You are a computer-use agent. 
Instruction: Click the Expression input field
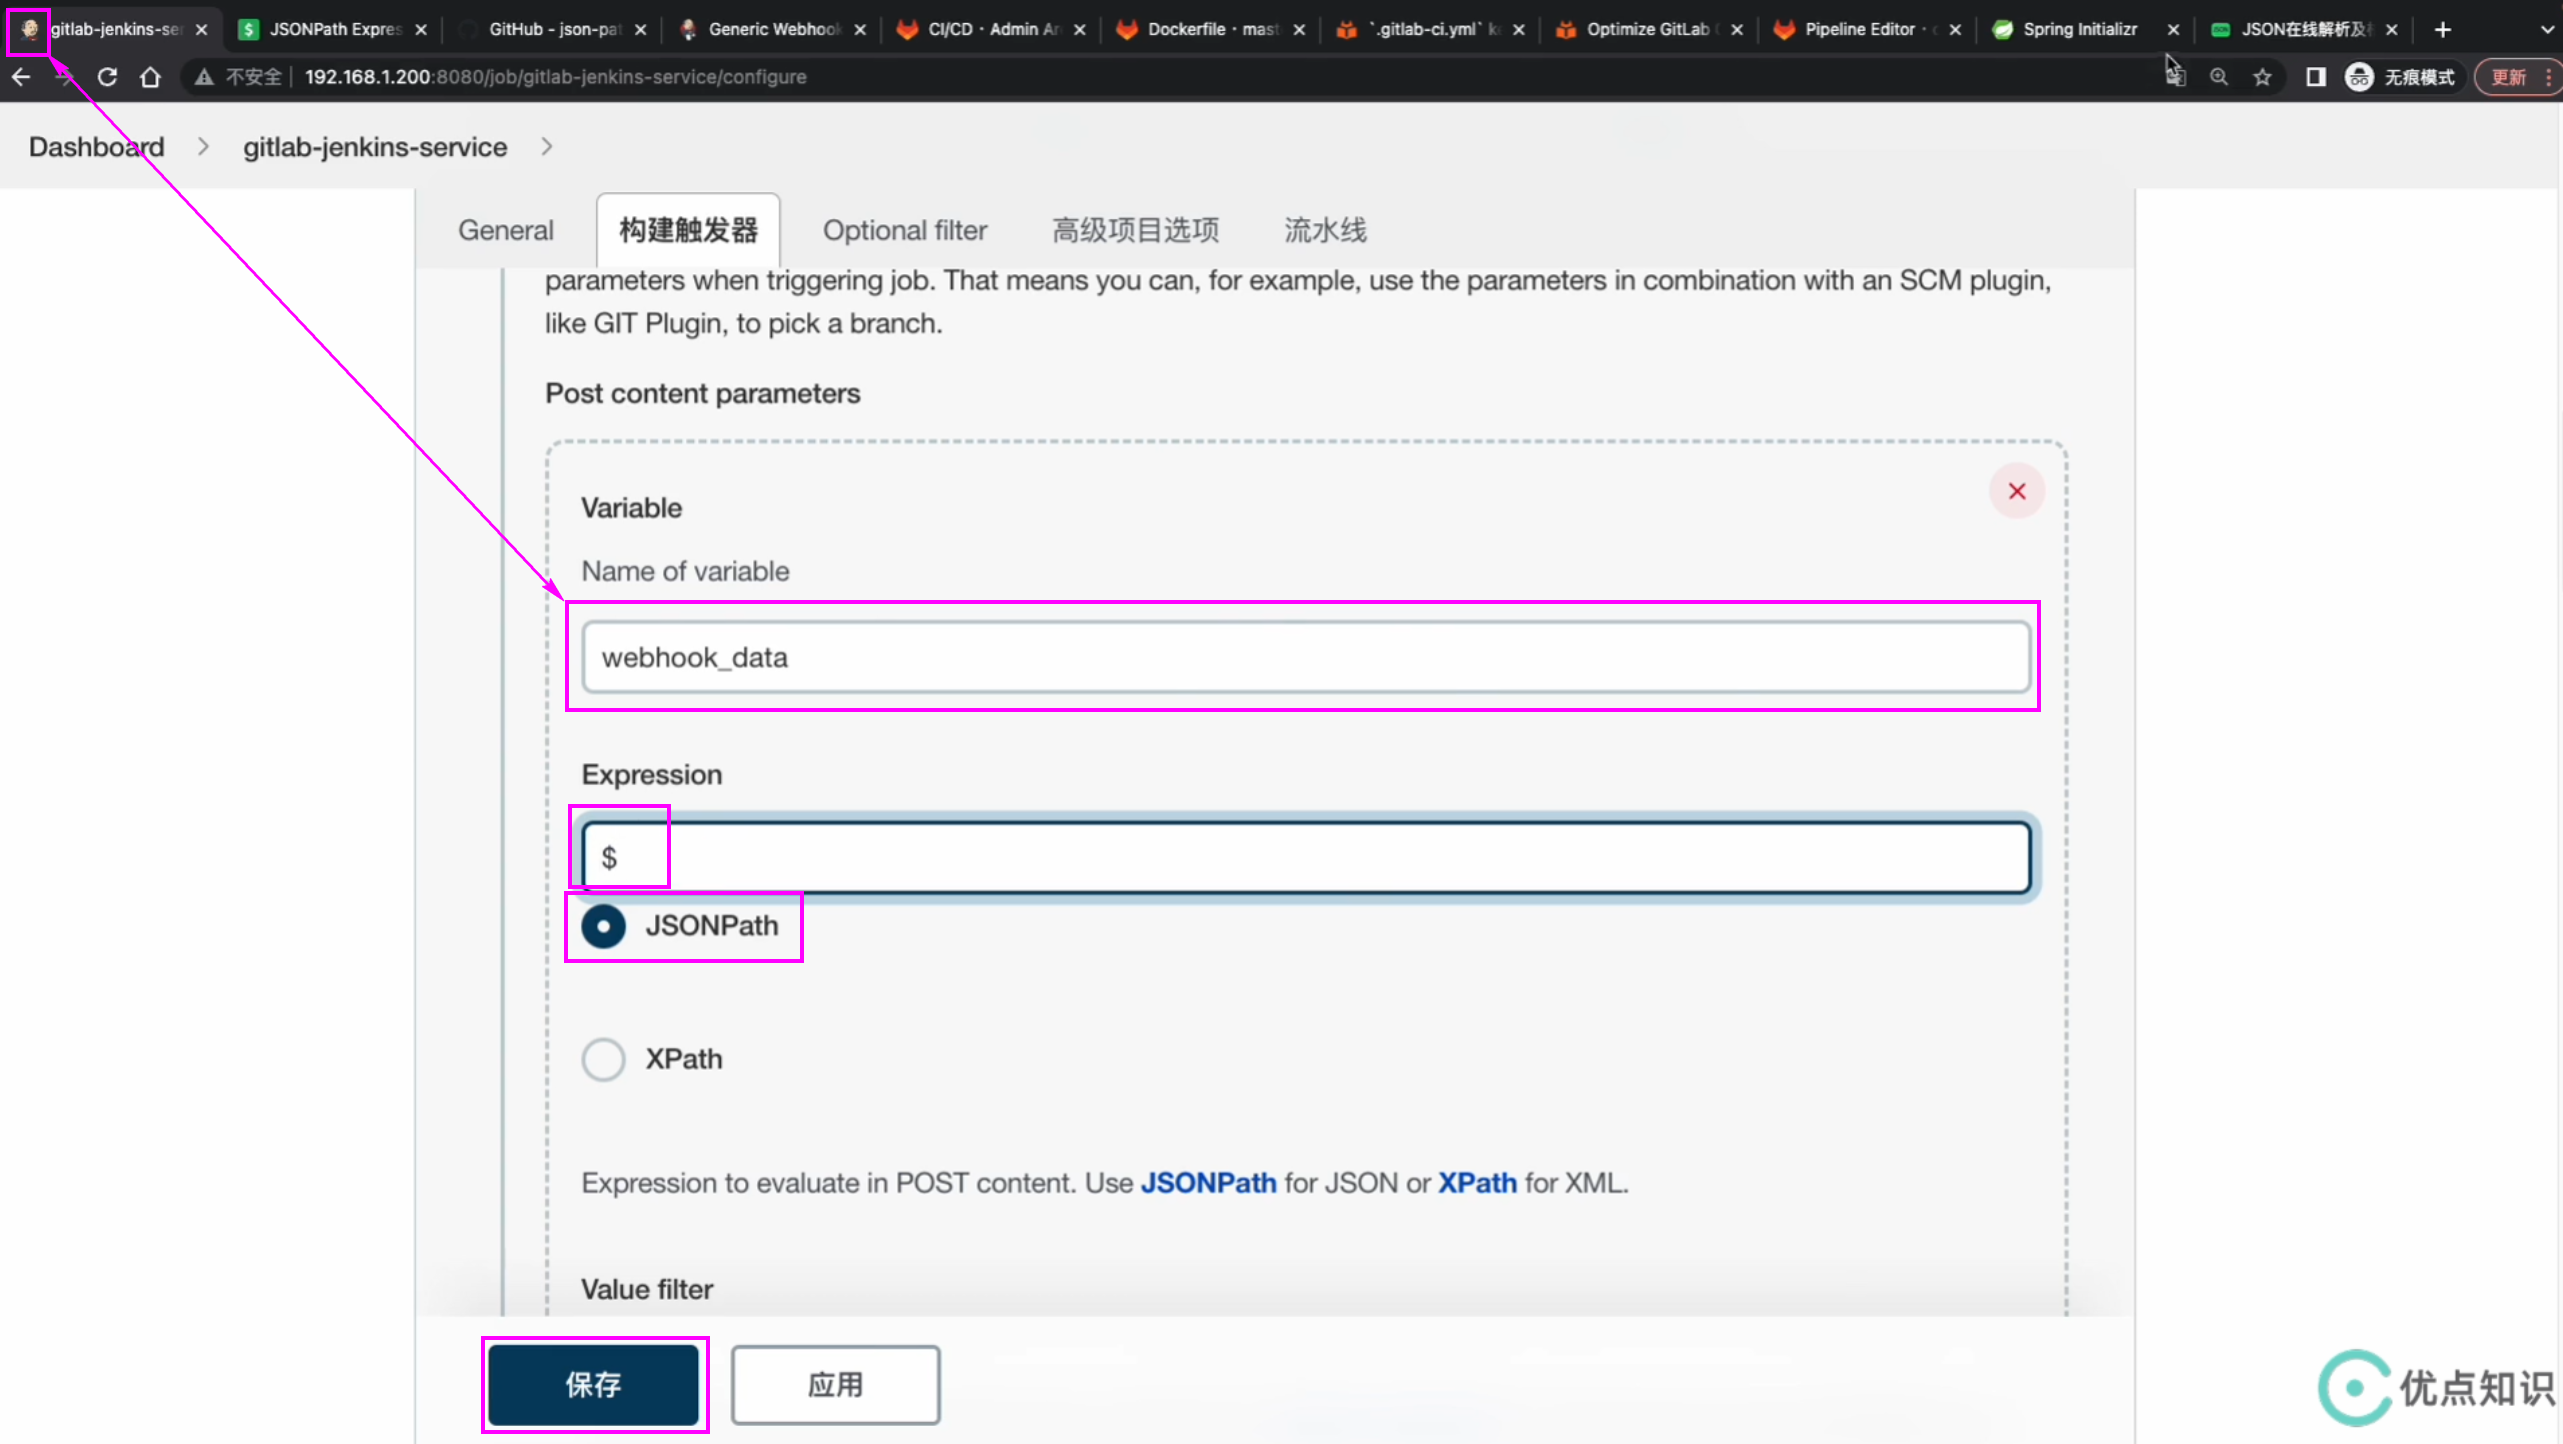1306,858
